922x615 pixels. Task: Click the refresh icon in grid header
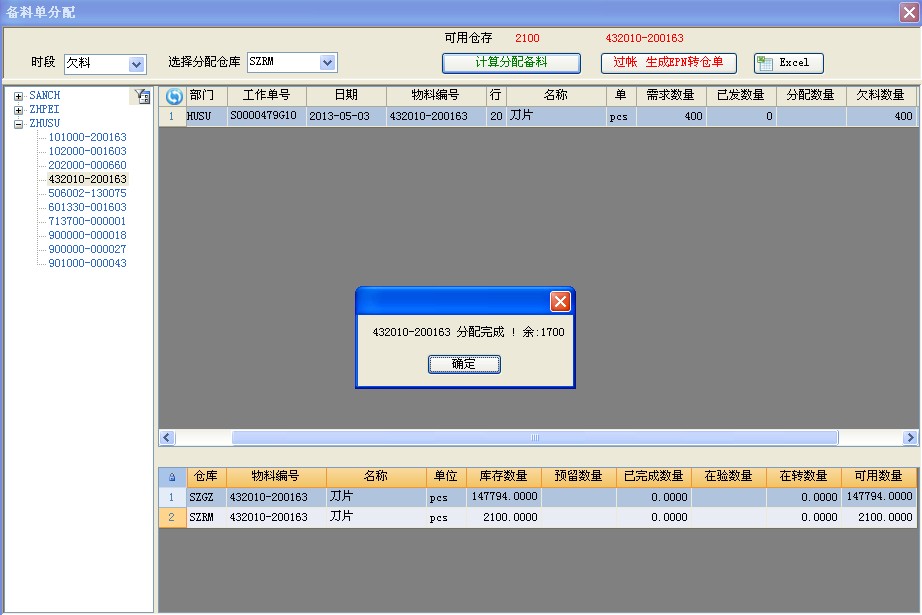[173, 95]
